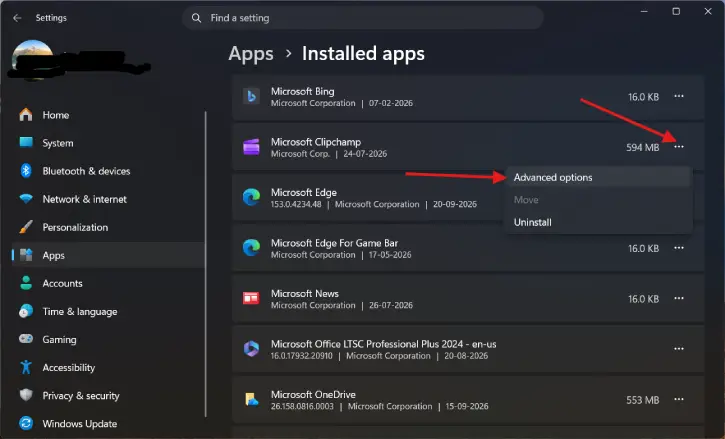
Task: Click the Microsoft OneDrive app icon
Action: tap(252, 399)
